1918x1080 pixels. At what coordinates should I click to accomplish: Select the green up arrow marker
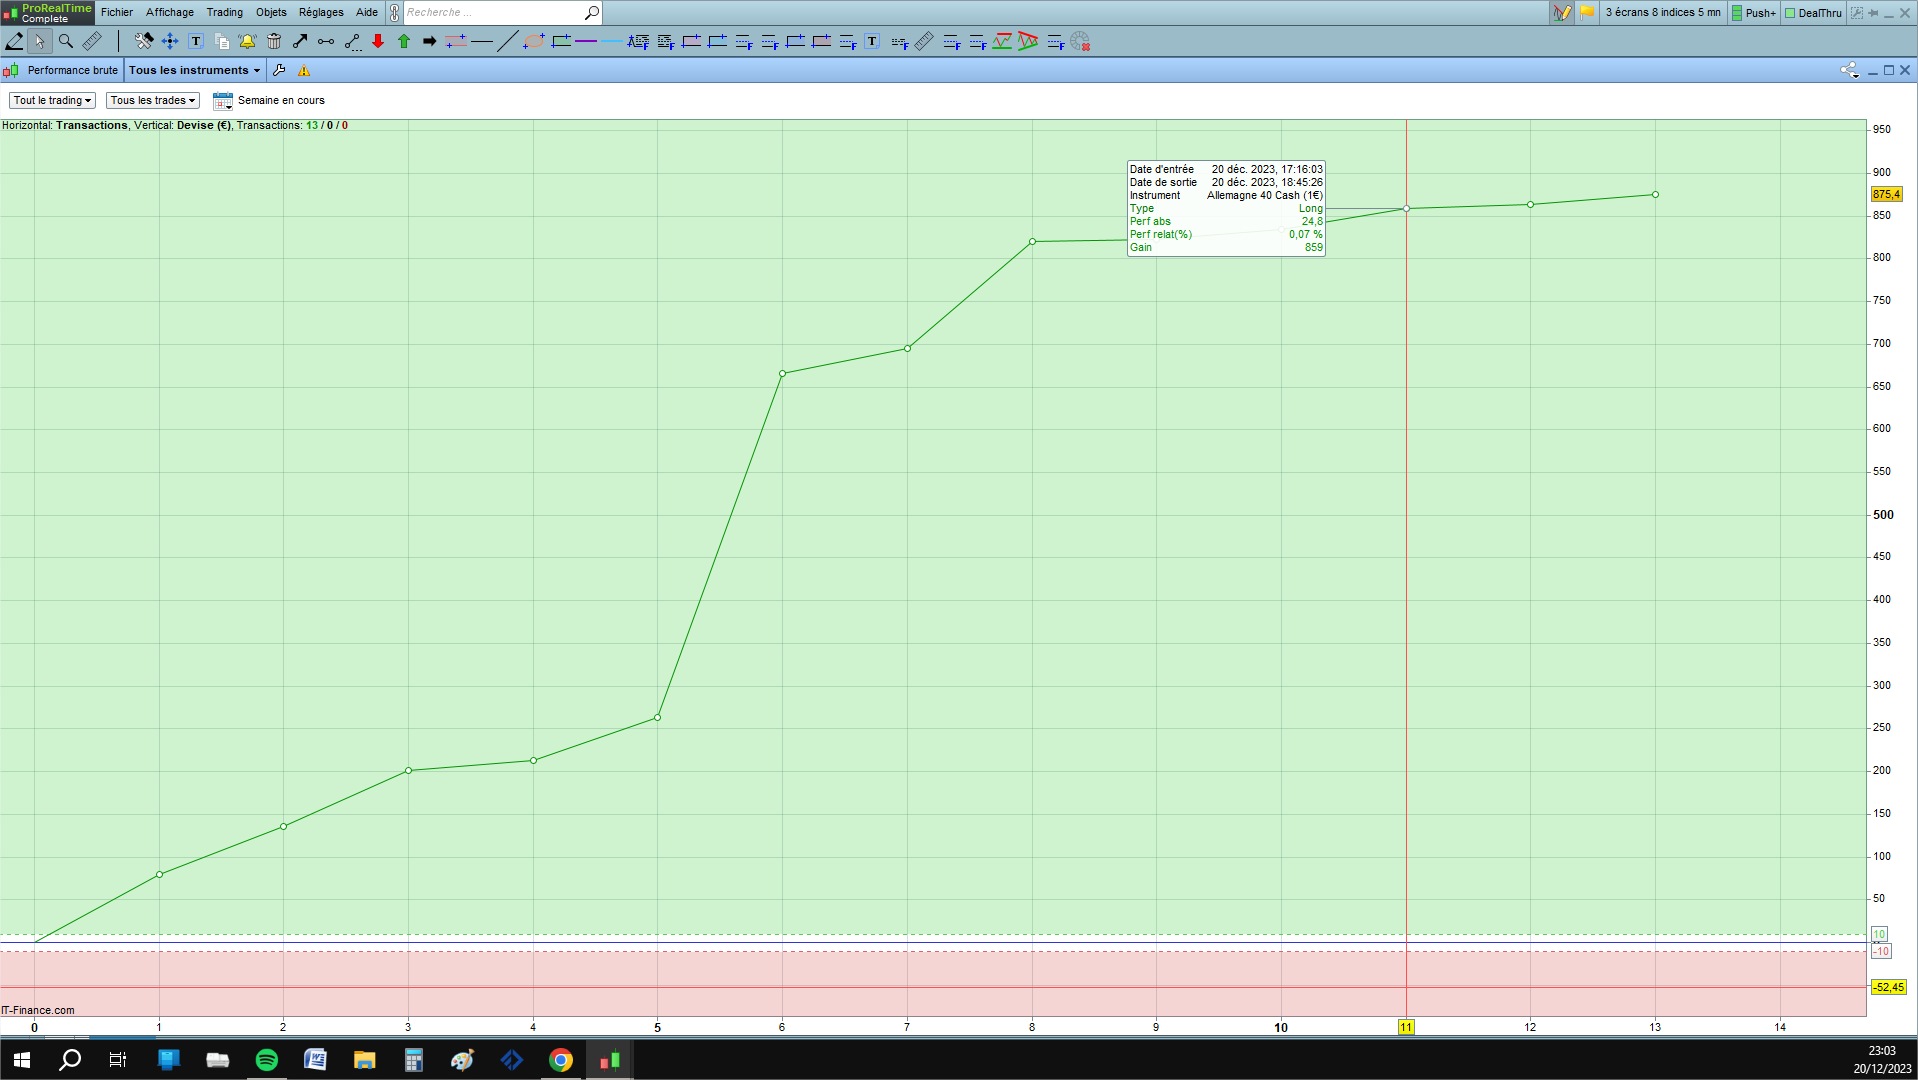(404, 41)
